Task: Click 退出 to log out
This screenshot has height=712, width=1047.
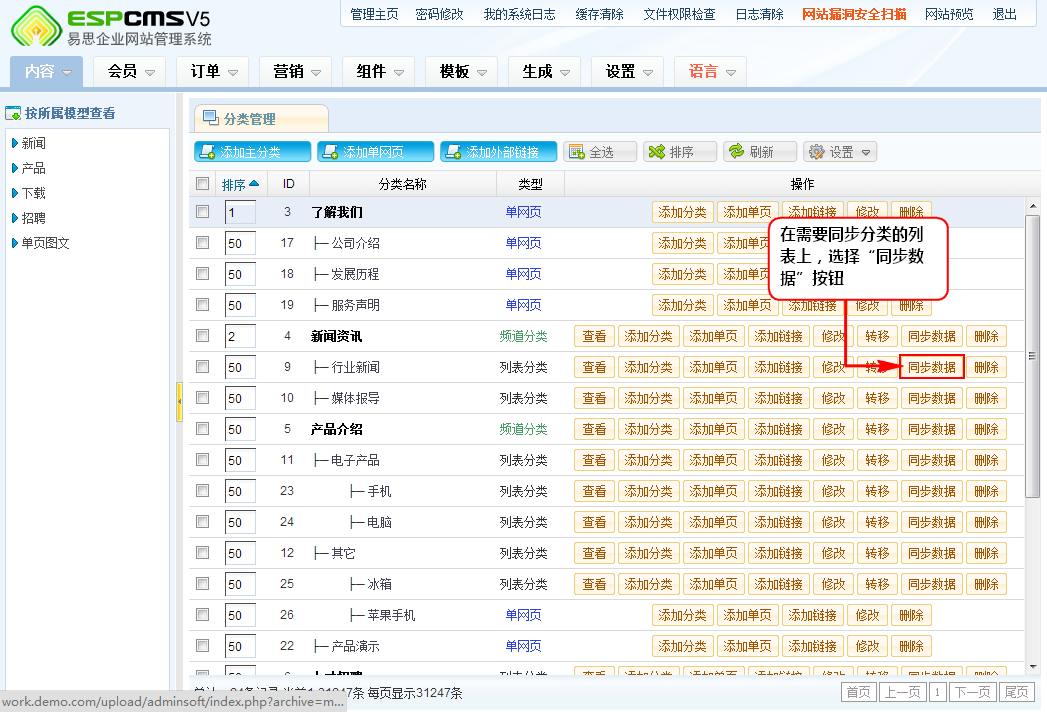Action: pyautogui.click(x=1004, y=14)
